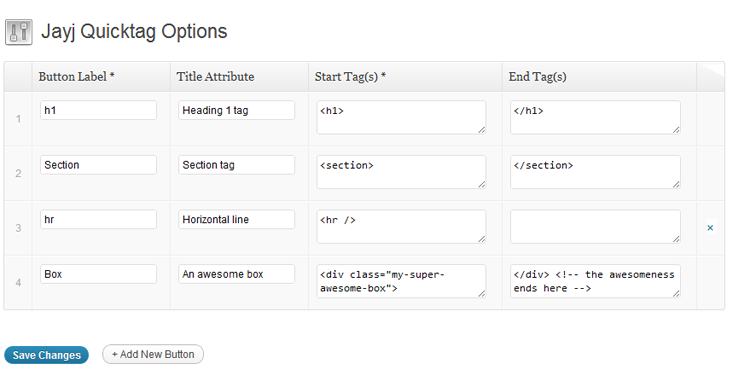Screen dimensions: 730x382
Task: Click the resize grip of section end tag box
Action: pos(676,185)
